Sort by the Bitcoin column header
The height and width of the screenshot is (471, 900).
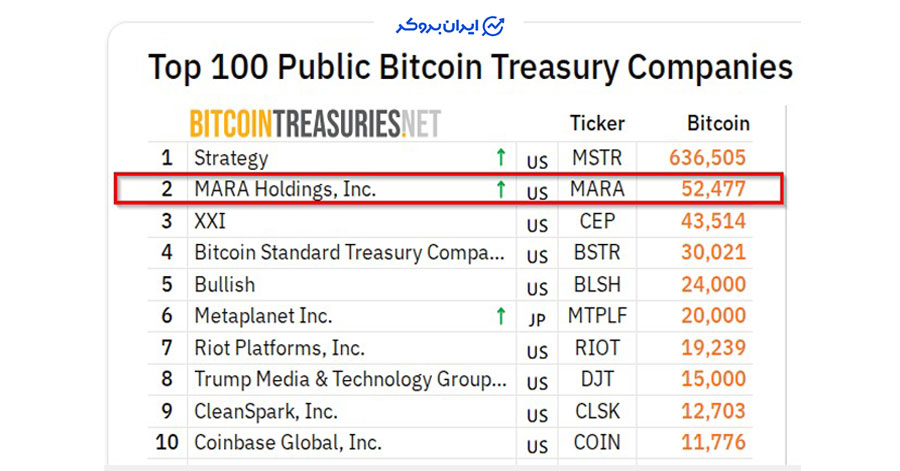[717, 124]
